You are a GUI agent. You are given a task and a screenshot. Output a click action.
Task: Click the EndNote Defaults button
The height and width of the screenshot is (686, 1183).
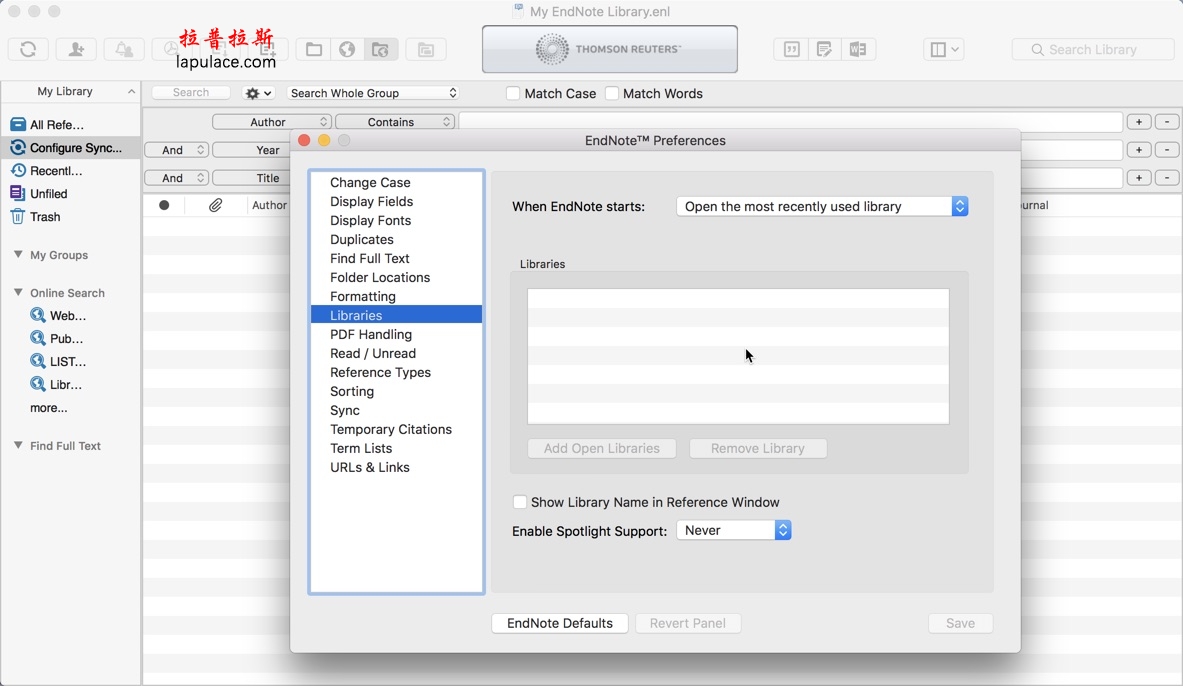click(x=560, y=623)
